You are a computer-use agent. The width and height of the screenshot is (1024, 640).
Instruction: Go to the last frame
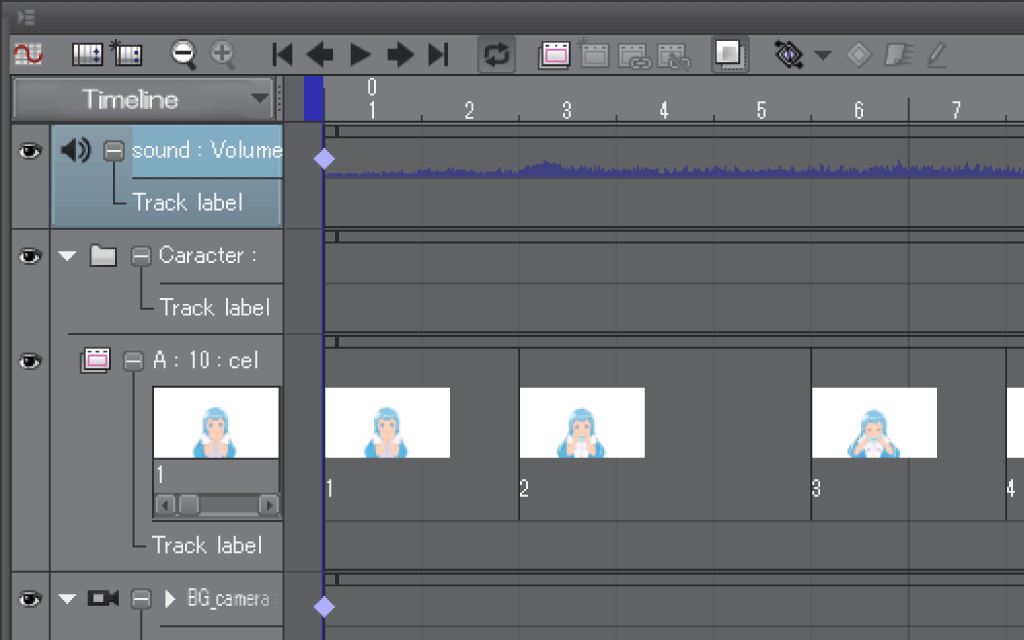439,54
